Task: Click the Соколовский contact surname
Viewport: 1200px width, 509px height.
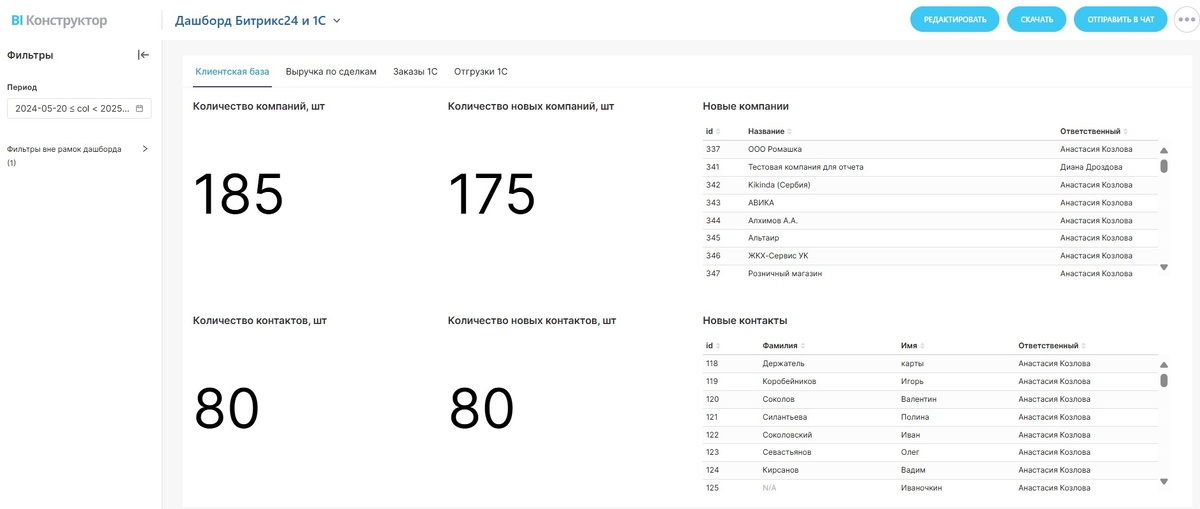Action: (x=787, y=435)
